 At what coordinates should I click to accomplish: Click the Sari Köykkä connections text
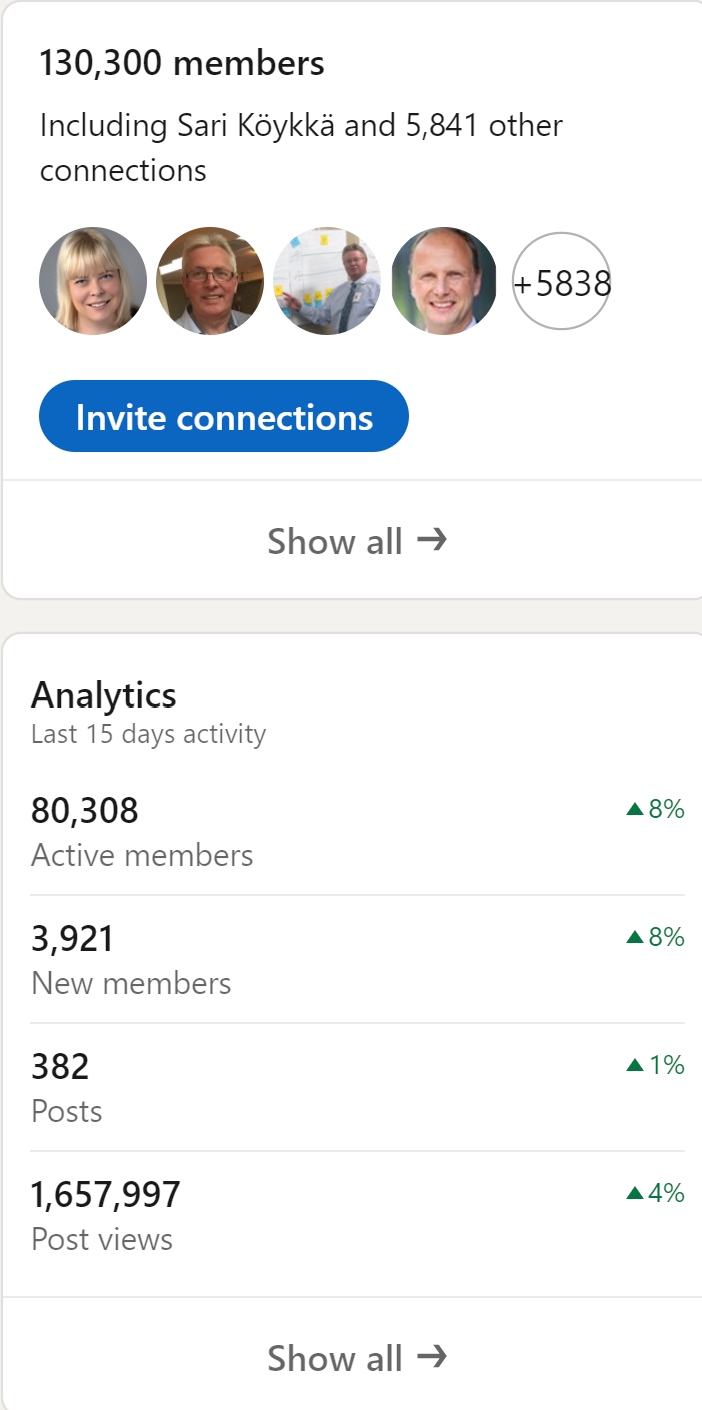300,147
